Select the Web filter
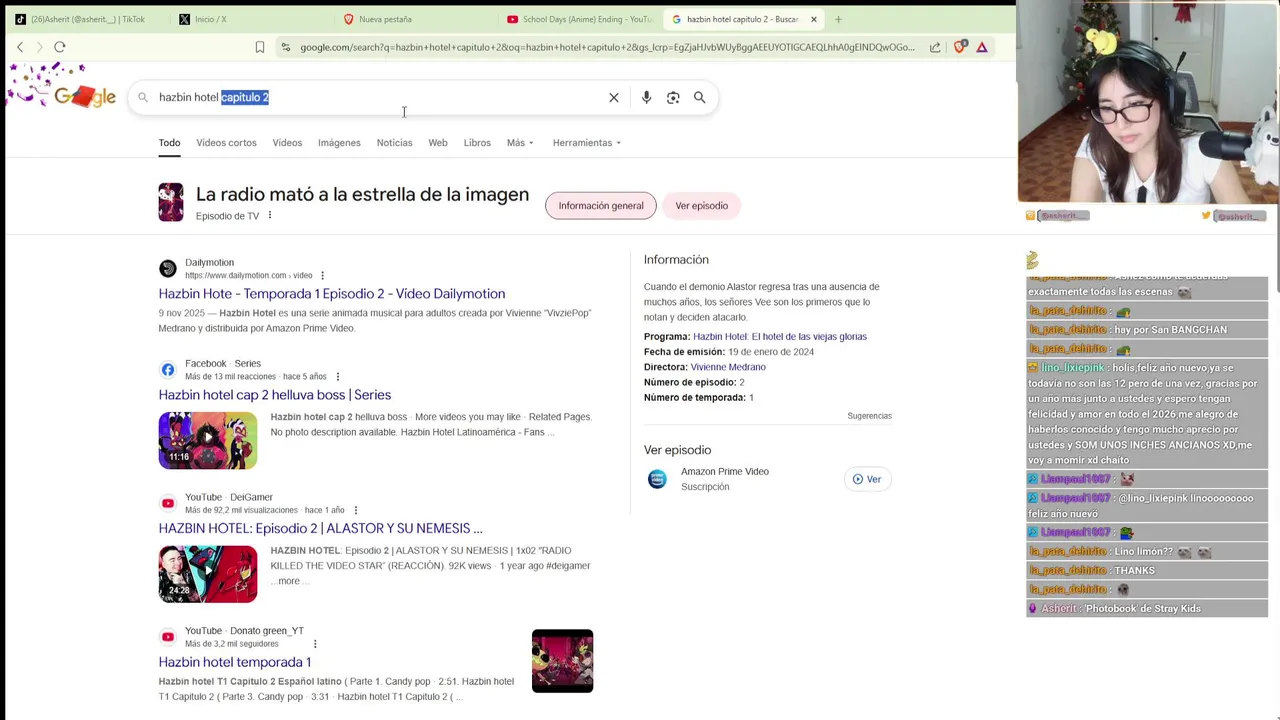The image size is (1280, 720). pos(438,143)
